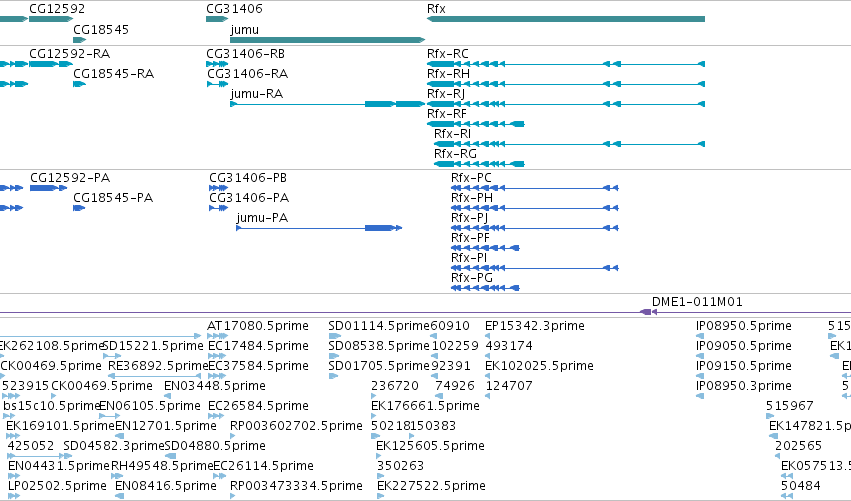Click the jumu-RA transcript label

click(x=257, y=94)
